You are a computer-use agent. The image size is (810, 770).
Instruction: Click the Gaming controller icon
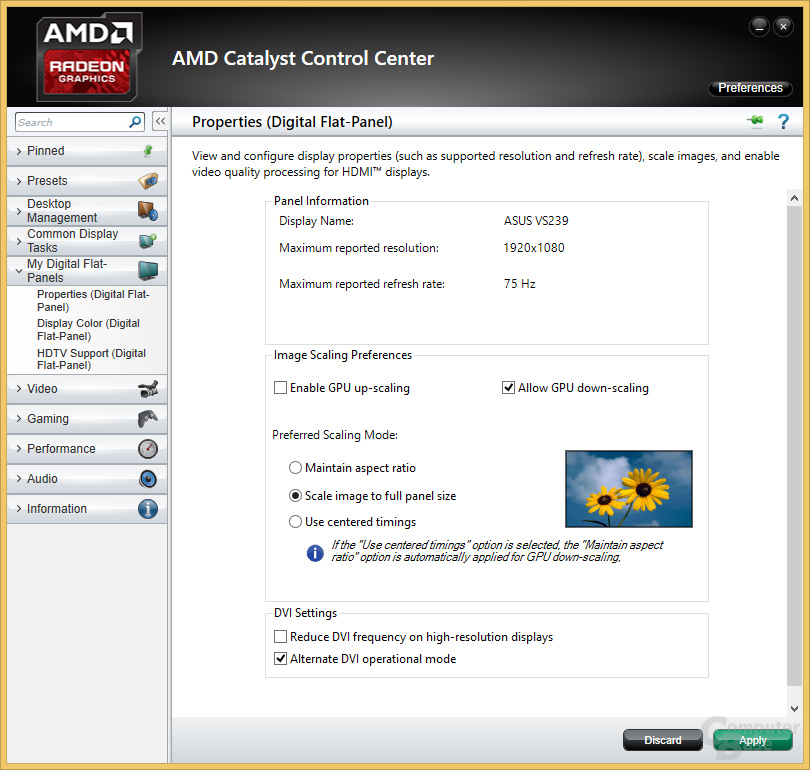tap(148, 419)
